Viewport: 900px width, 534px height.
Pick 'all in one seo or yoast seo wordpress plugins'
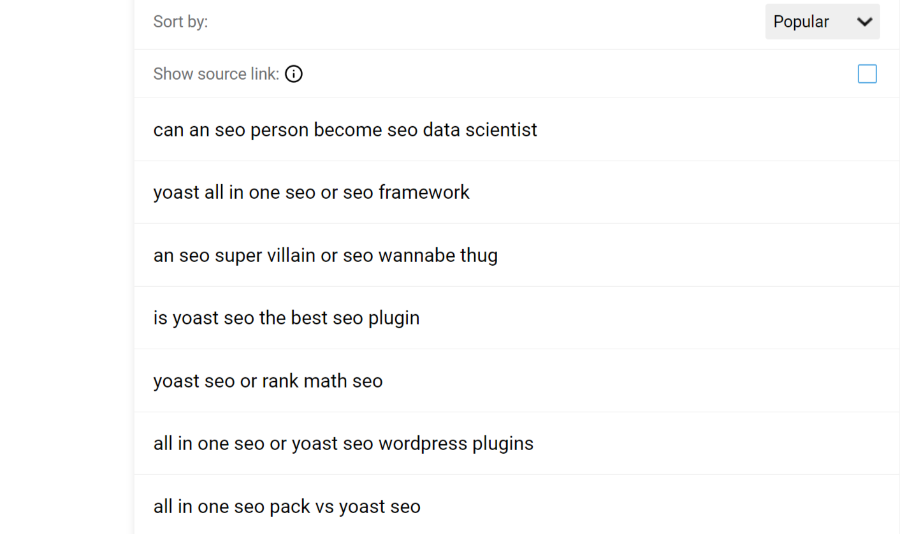pyautogui.click(x=343, y=443)
